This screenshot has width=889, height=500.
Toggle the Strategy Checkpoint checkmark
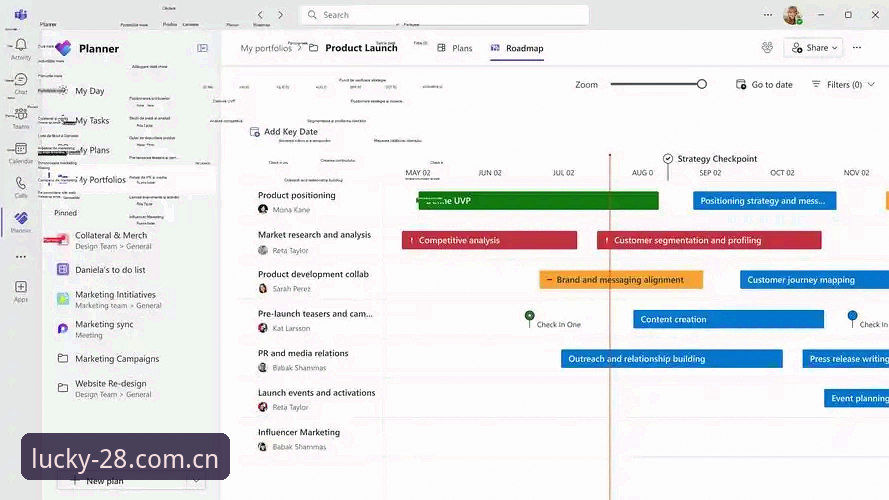tap(668, 159)
